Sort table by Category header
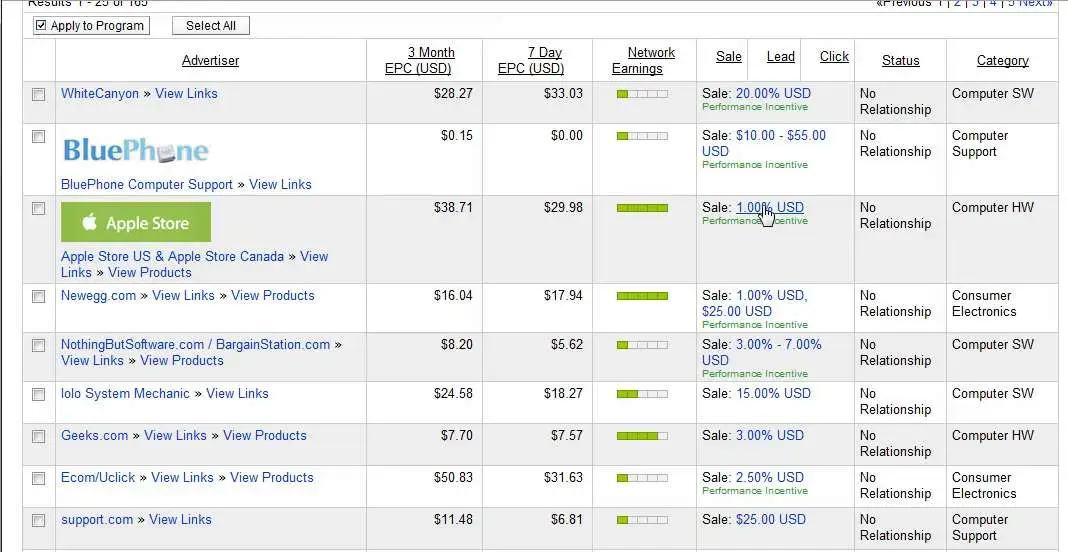Screen dimensions: 1068x552 1003,61
